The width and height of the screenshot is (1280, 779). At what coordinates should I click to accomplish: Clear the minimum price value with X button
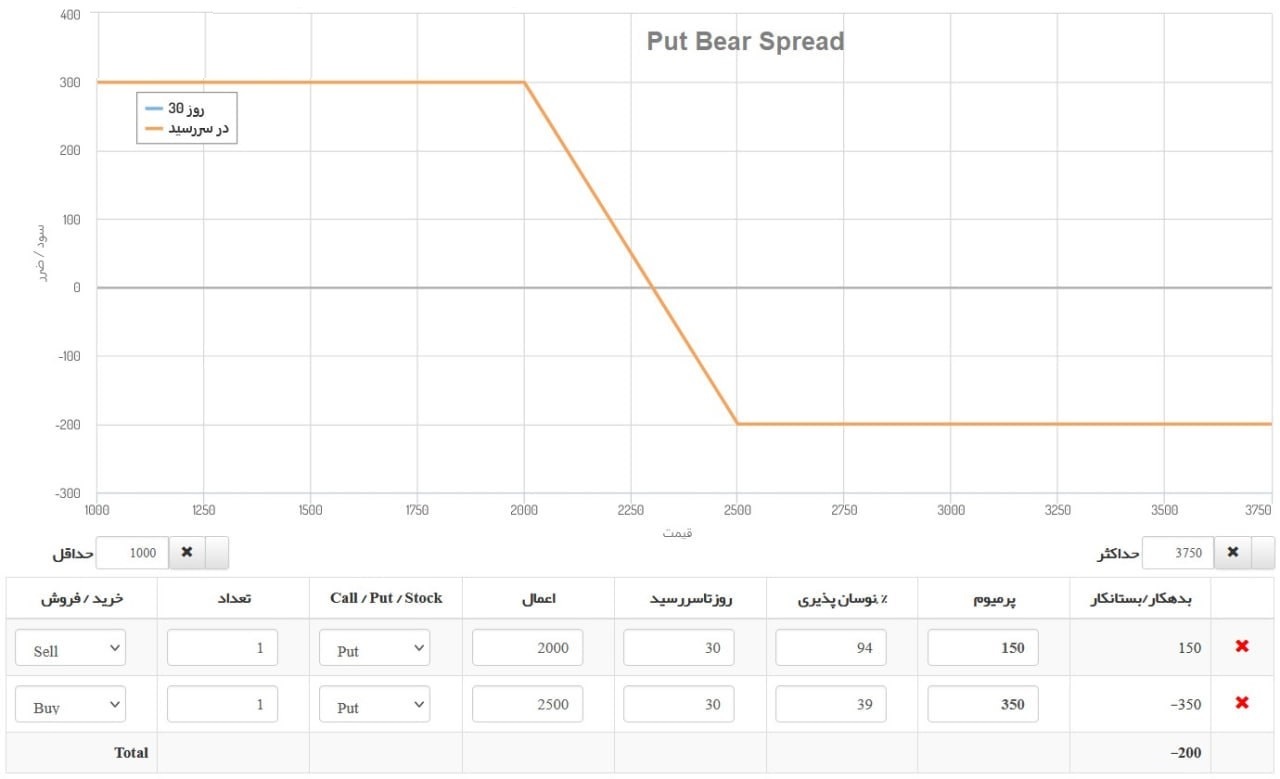coord(187,552)
